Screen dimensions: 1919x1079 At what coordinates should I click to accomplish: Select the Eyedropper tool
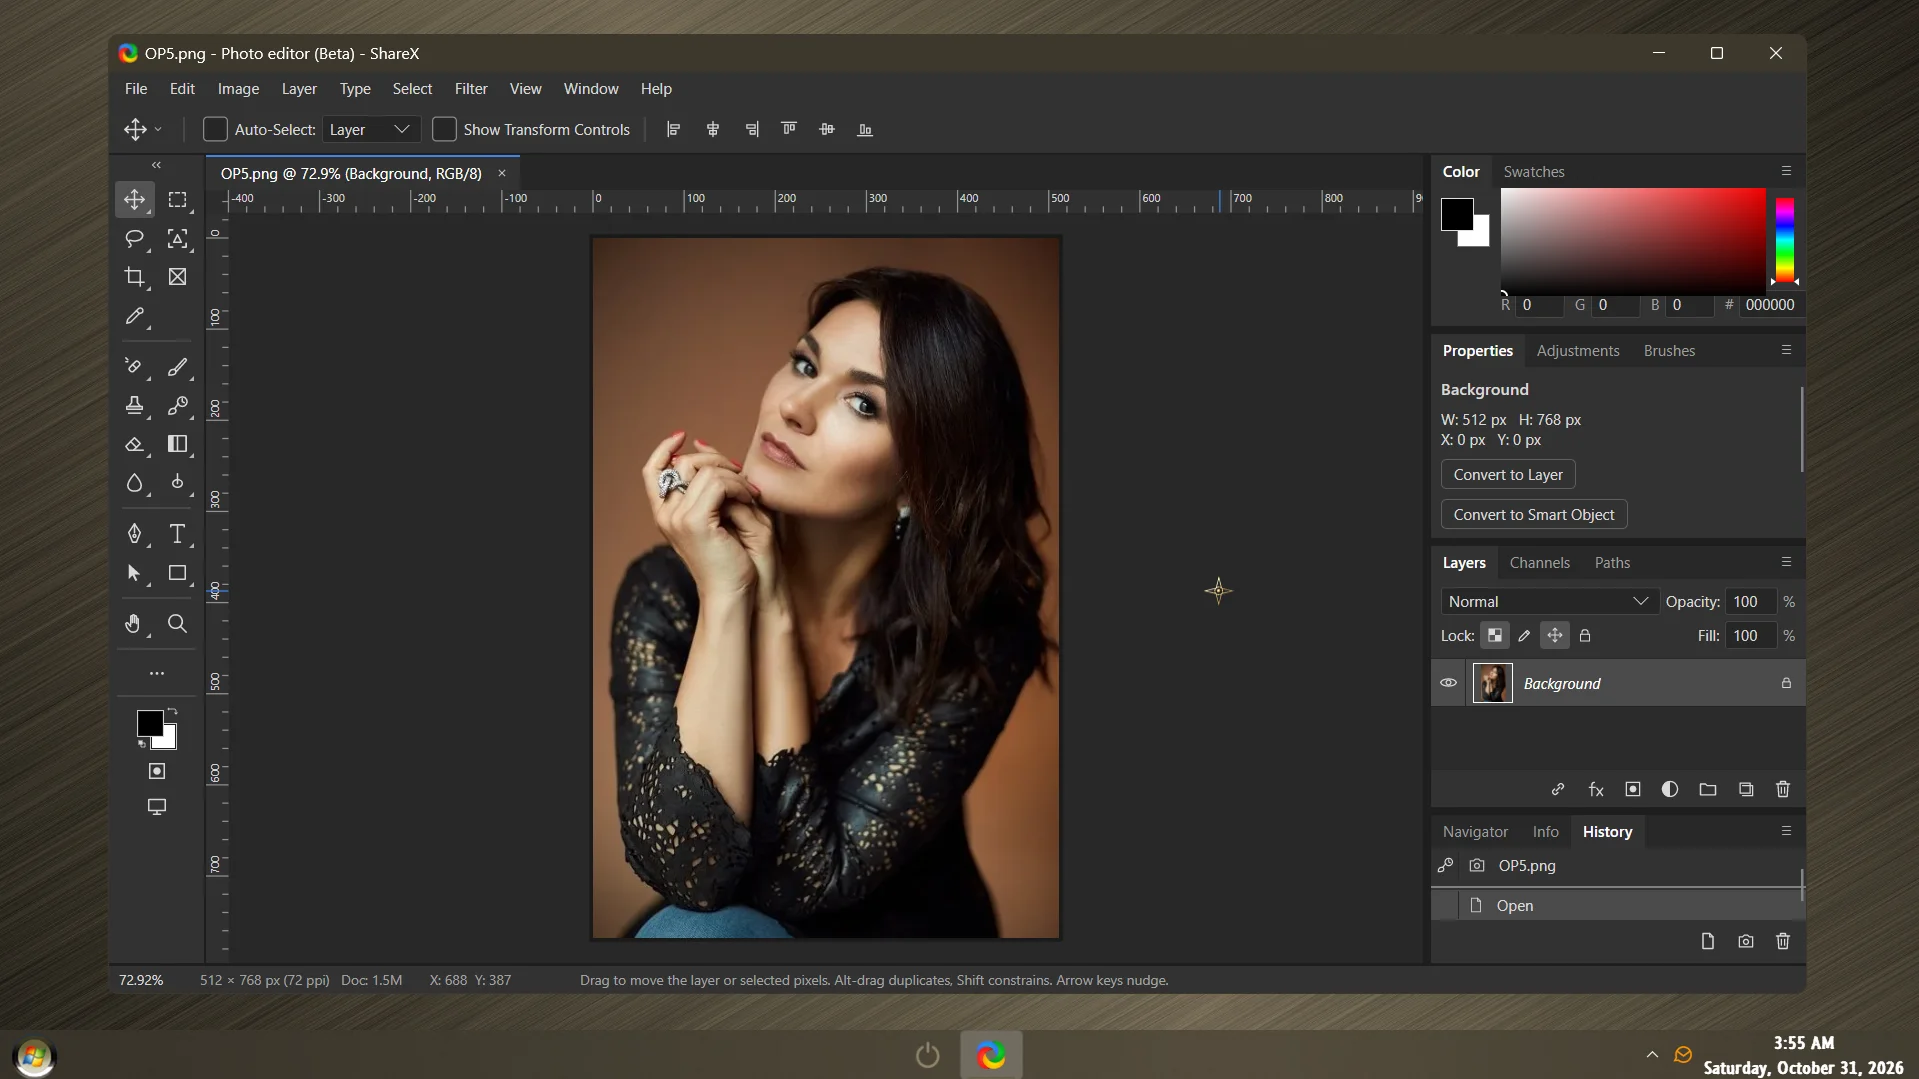coord(134,316)
